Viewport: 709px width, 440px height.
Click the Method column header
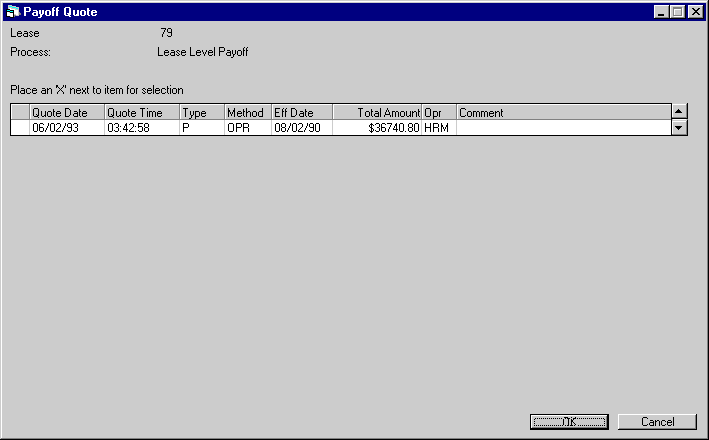pos(248,112)
